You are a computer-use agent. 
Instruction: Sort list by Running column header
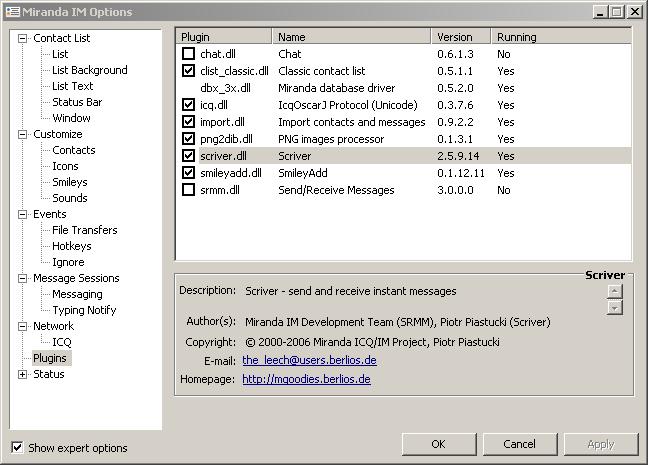(516, 37)
